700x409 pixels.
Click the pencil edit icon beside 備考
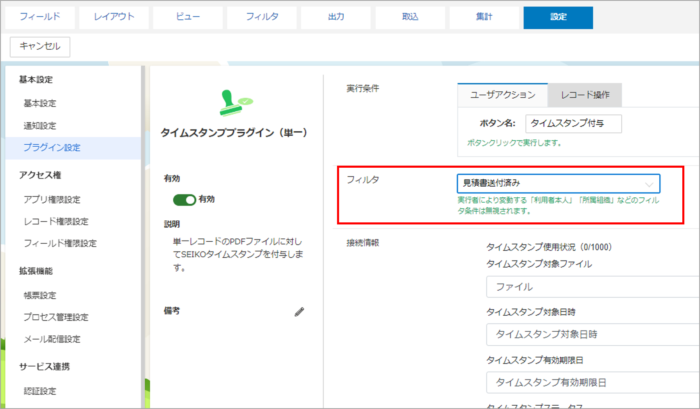pyautogui.click(x=299, y=312)
